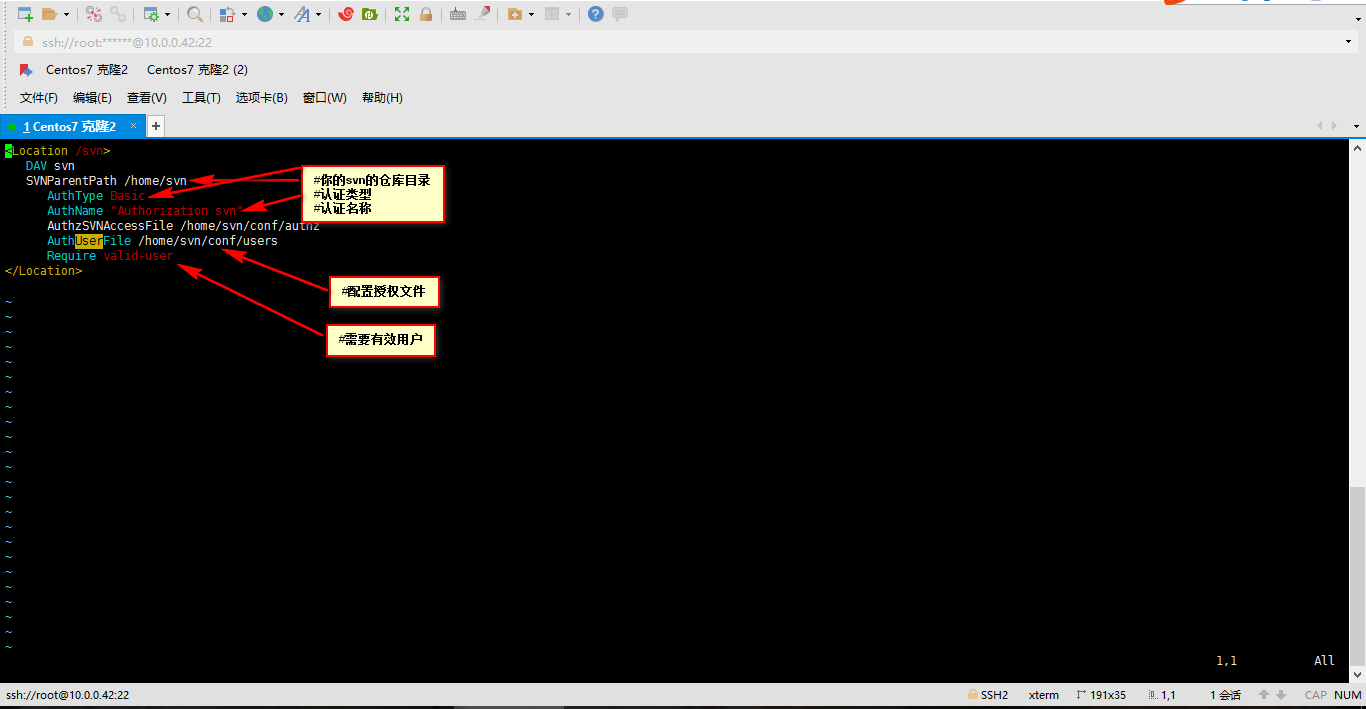
Task: Connect to Centos7 克隆2 (2) session
Action: click(x=196, y=69)
